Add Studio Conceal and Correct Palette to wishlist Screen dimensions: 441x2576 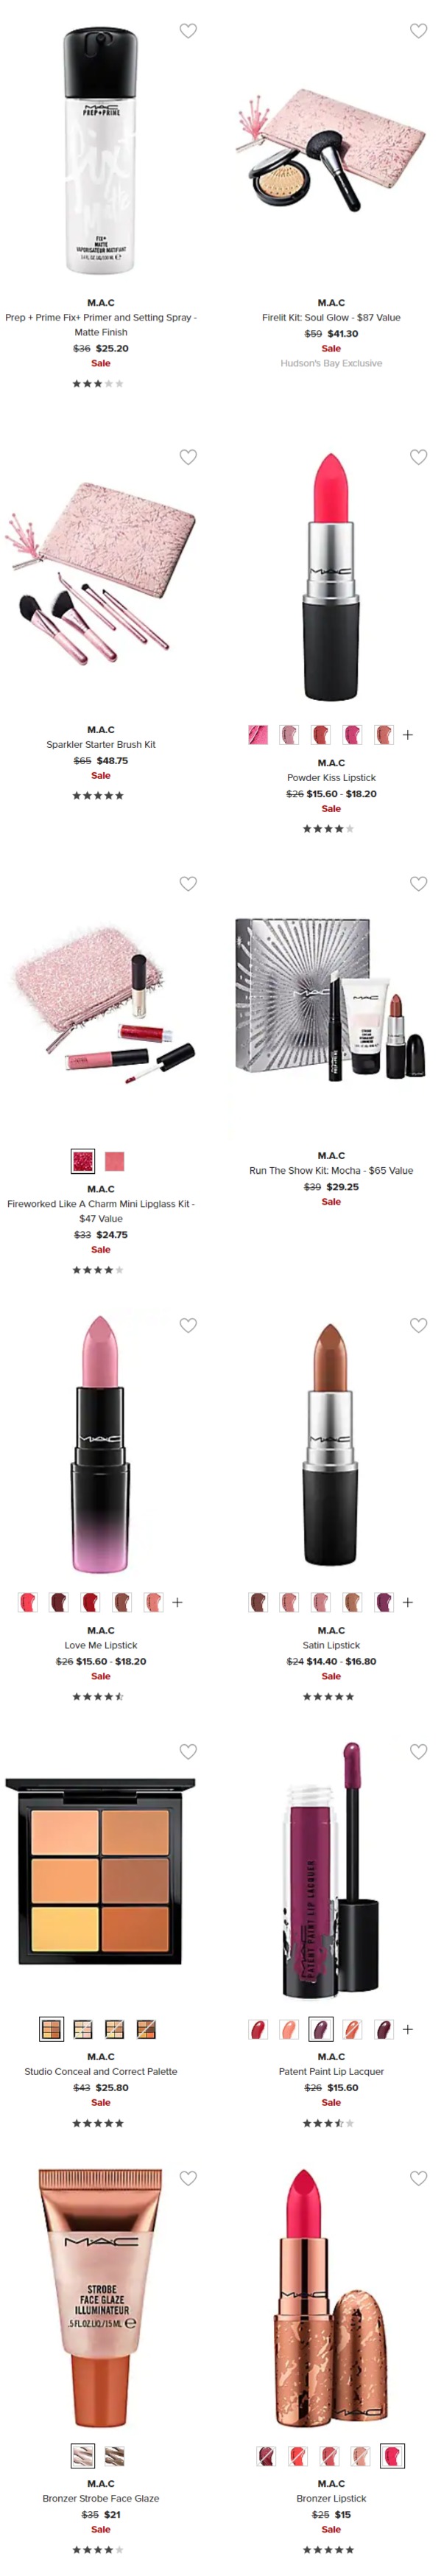pos(188,1751)
